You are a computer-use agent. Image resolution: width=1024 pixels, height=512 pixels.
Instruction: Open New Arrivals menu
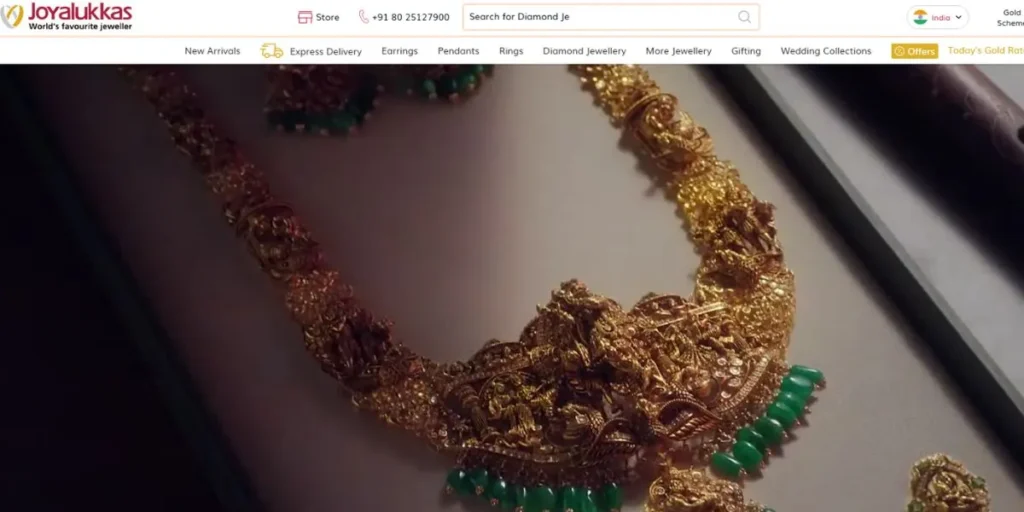(212, 51)
